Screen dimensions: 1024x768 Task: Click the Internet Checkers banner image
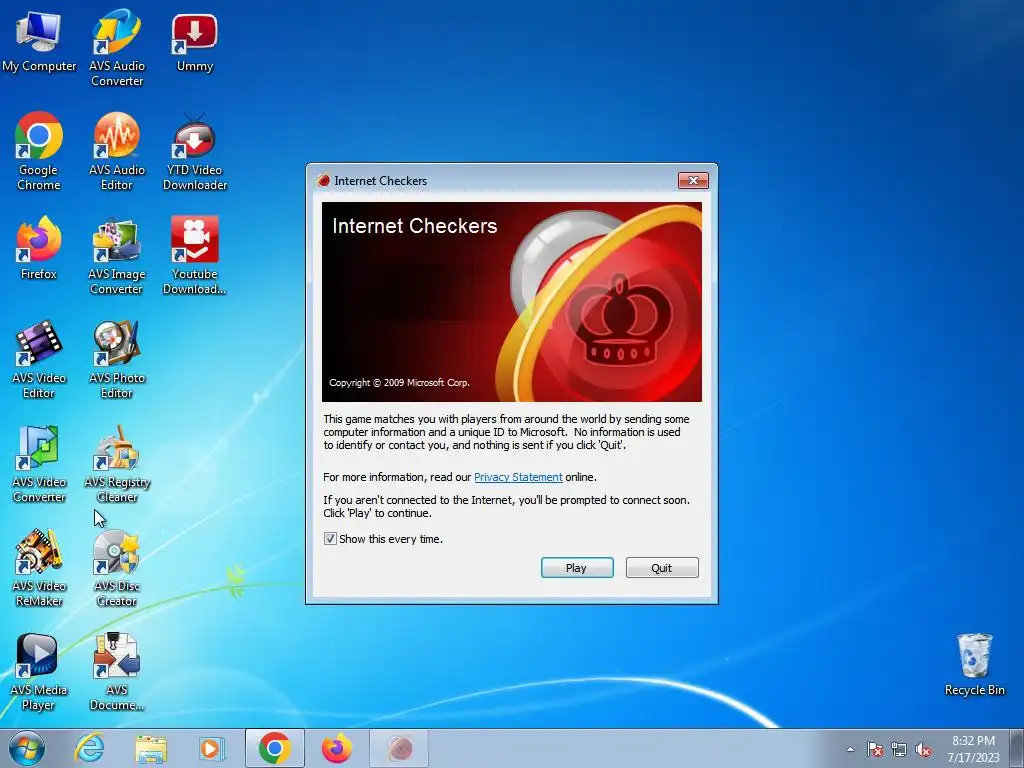[x=511, y=302]
